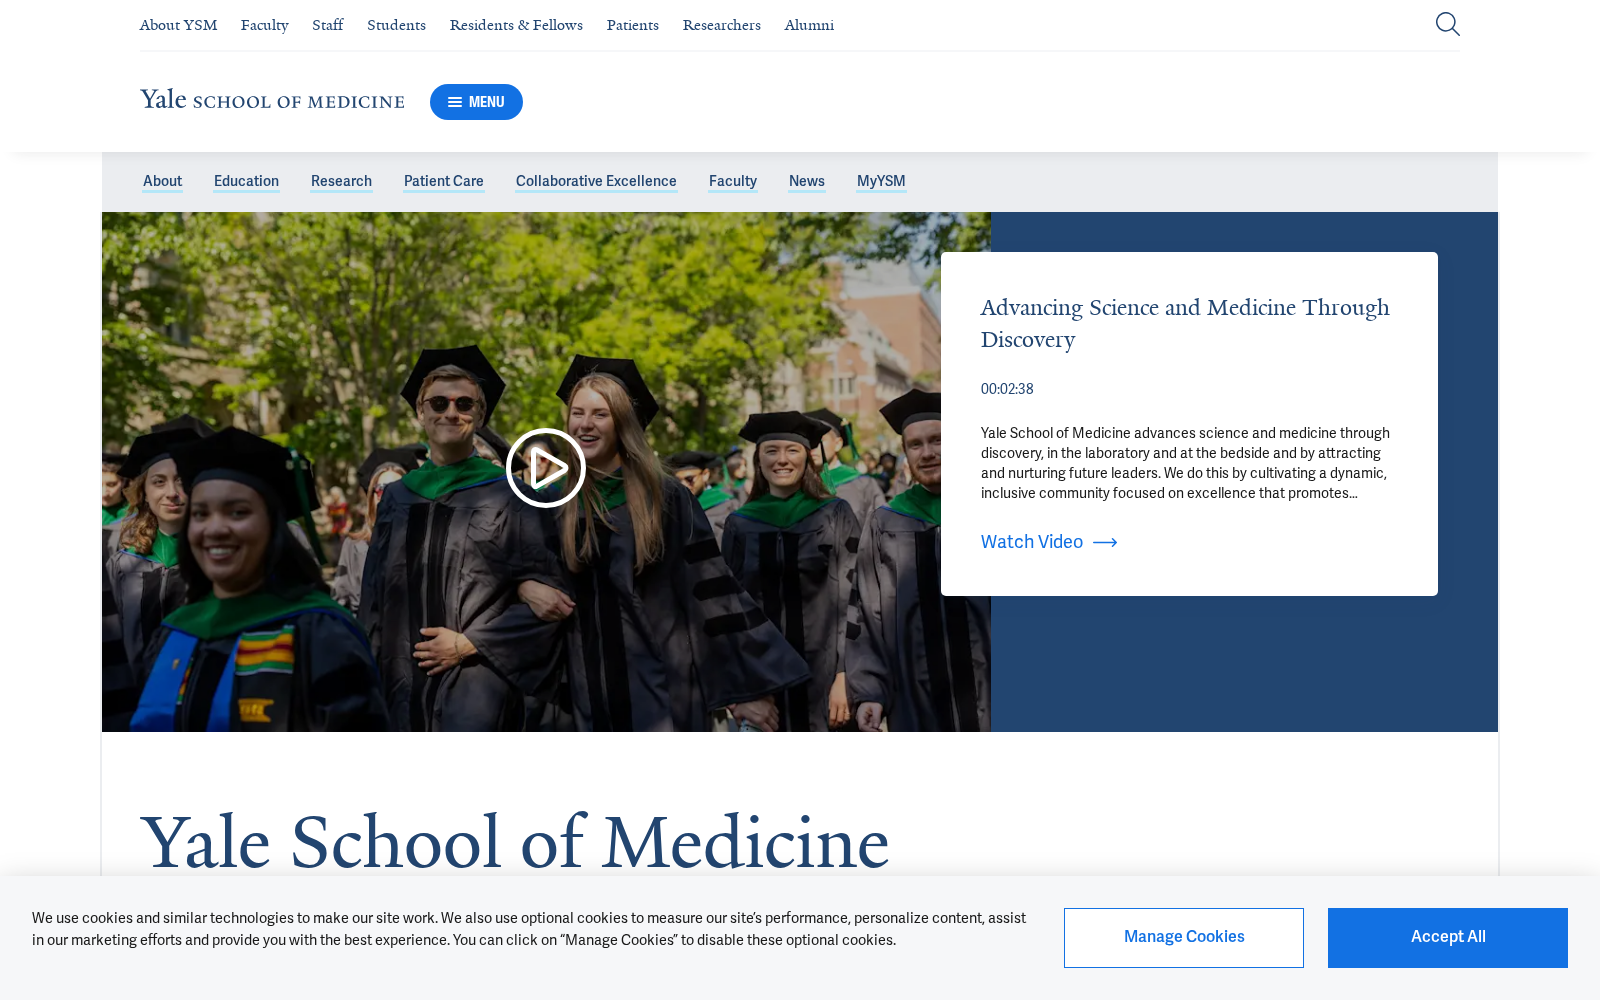Click the 00:02:38 video duration text
This screenshot has height=1000, width=1600.
[x=1007, y=389]
